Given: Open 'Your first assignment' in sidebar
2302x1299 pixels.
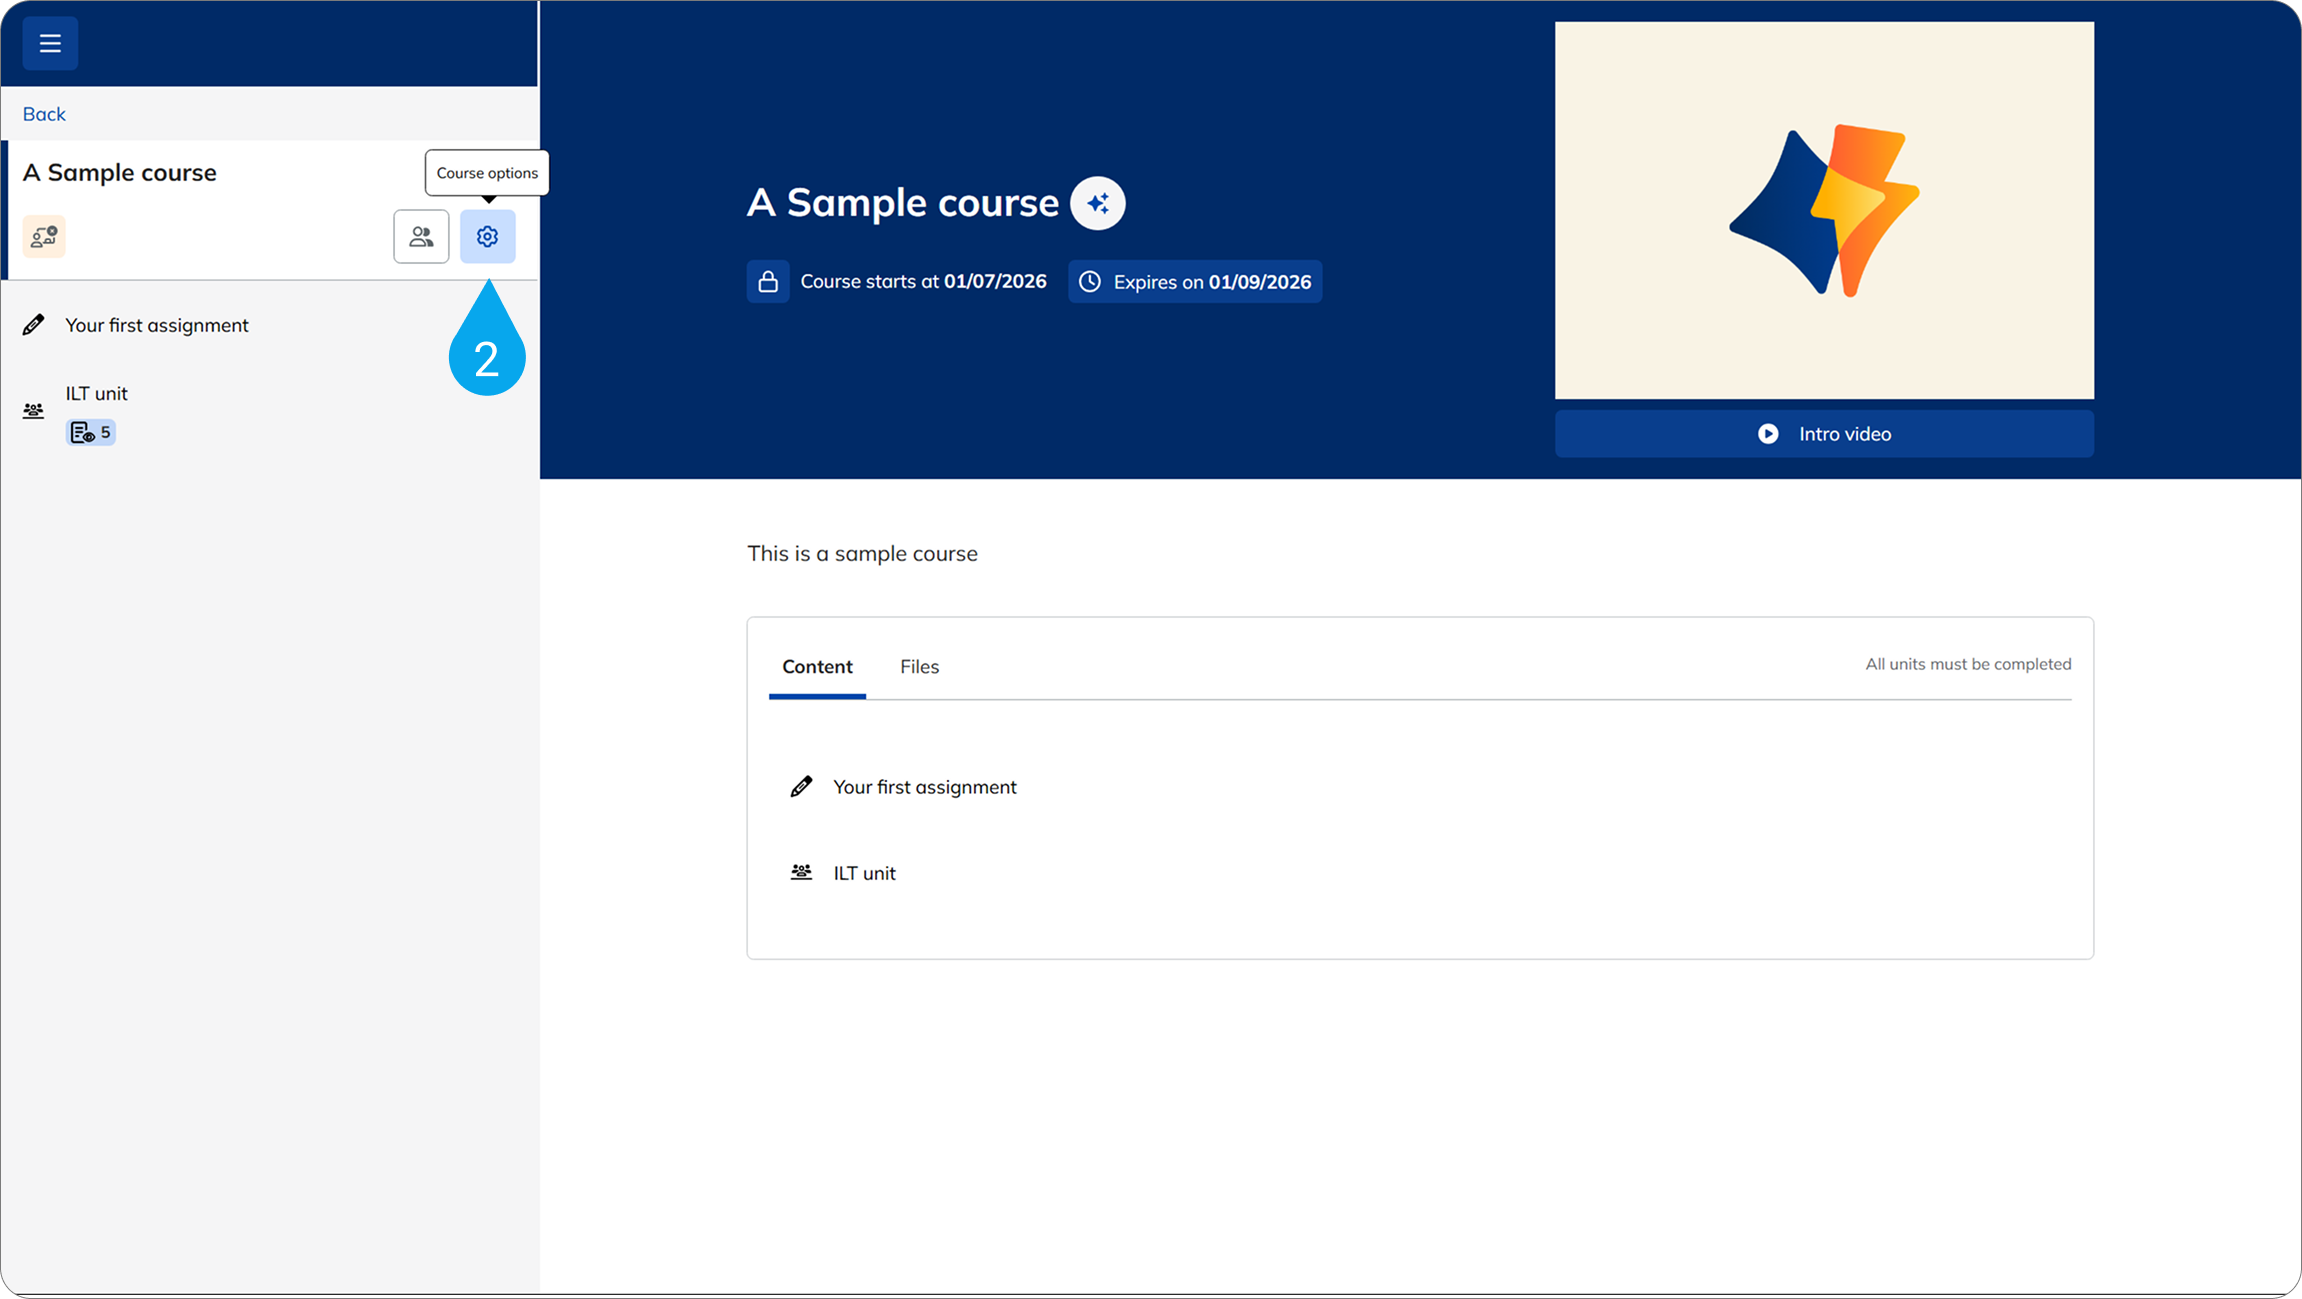Looking at the screenshot, I should click(x=156, y=325).
